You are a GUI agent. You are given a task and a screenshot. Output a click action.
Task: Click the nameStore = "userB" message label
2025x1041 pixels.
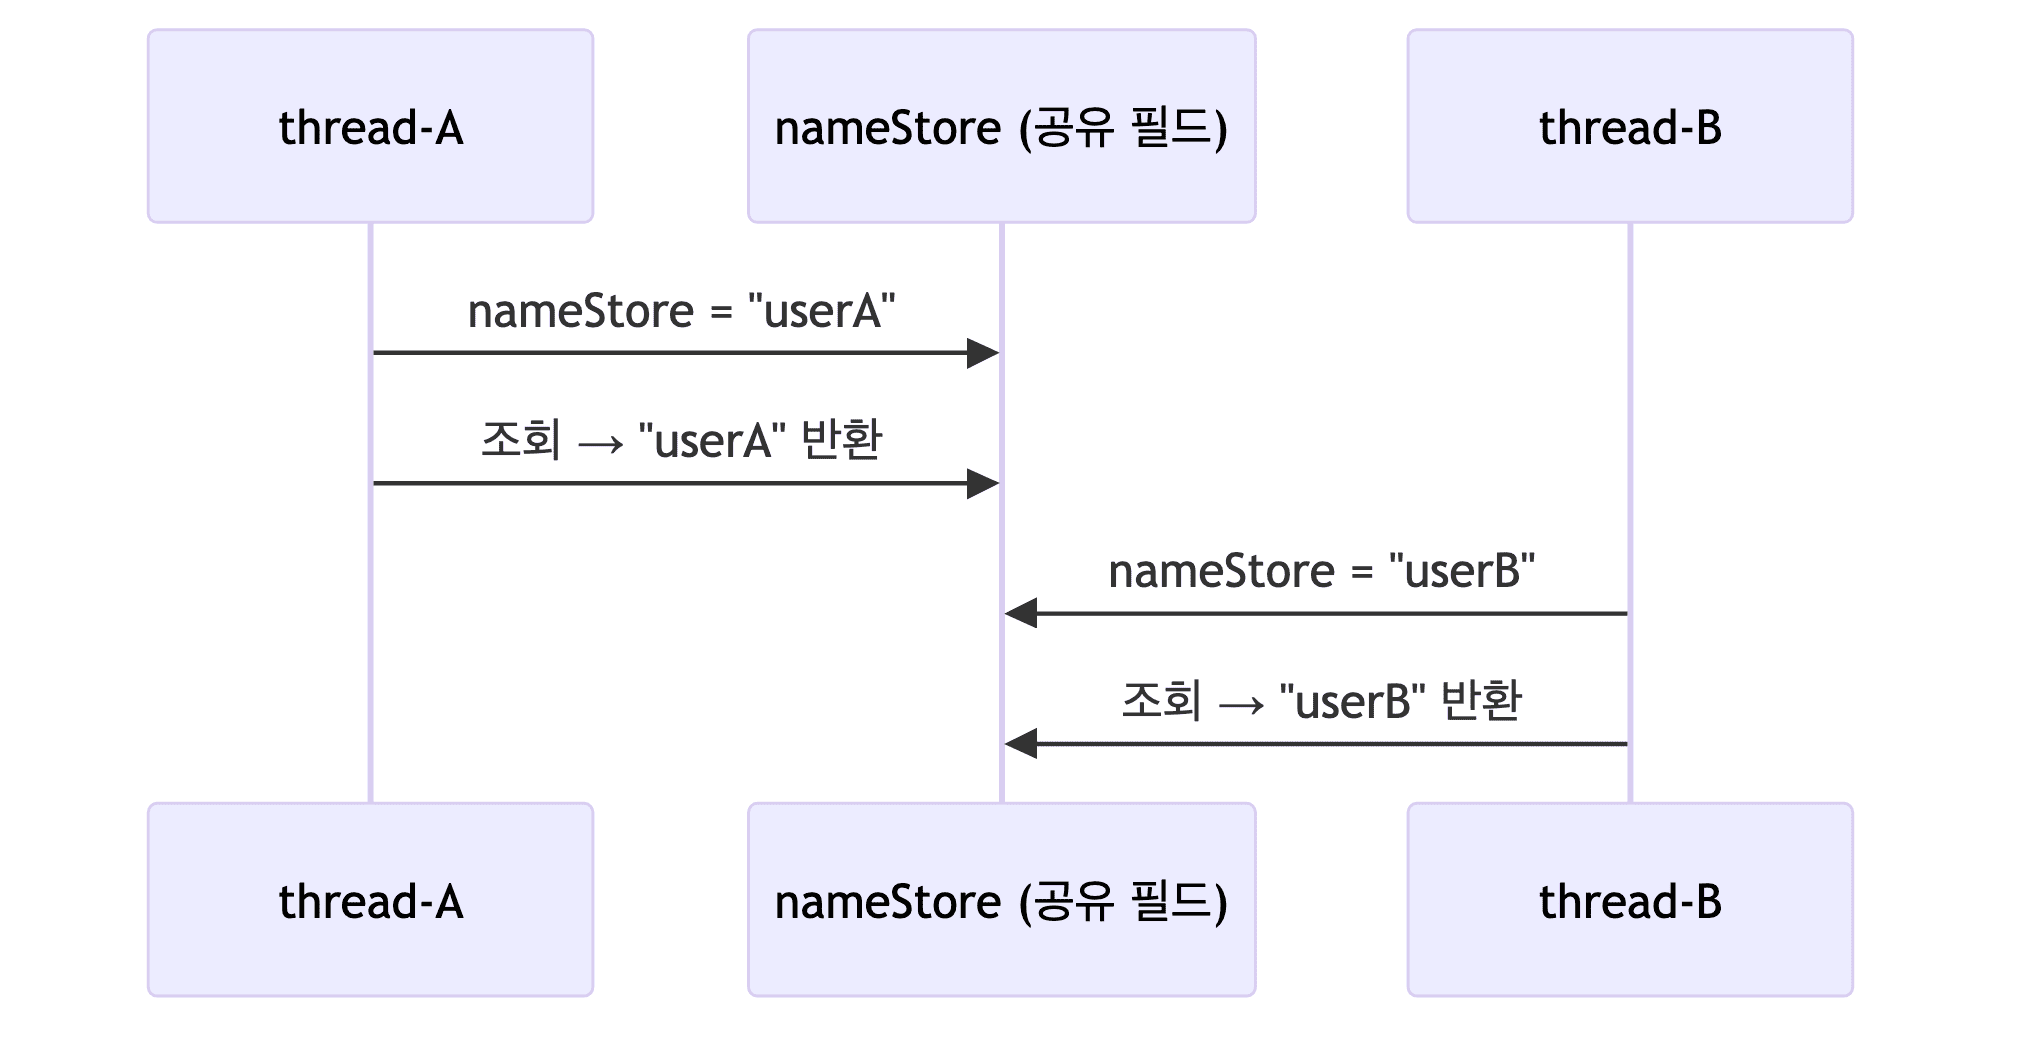click(x=1321, y=571)
